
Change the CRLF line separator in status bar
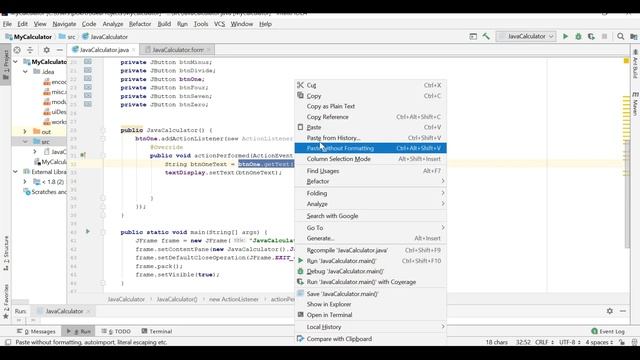click(544, 342)
